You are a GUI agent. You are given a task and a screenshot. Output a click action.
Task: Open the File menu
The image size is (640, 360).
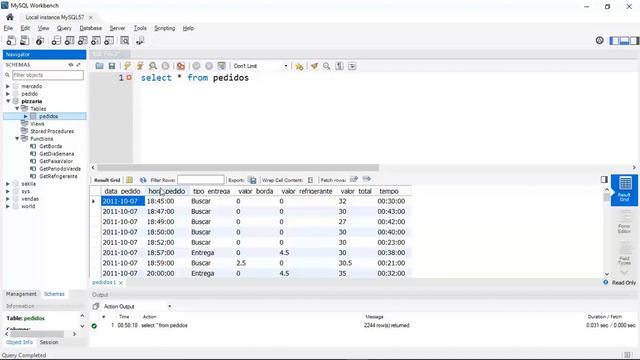pos(8,28)
